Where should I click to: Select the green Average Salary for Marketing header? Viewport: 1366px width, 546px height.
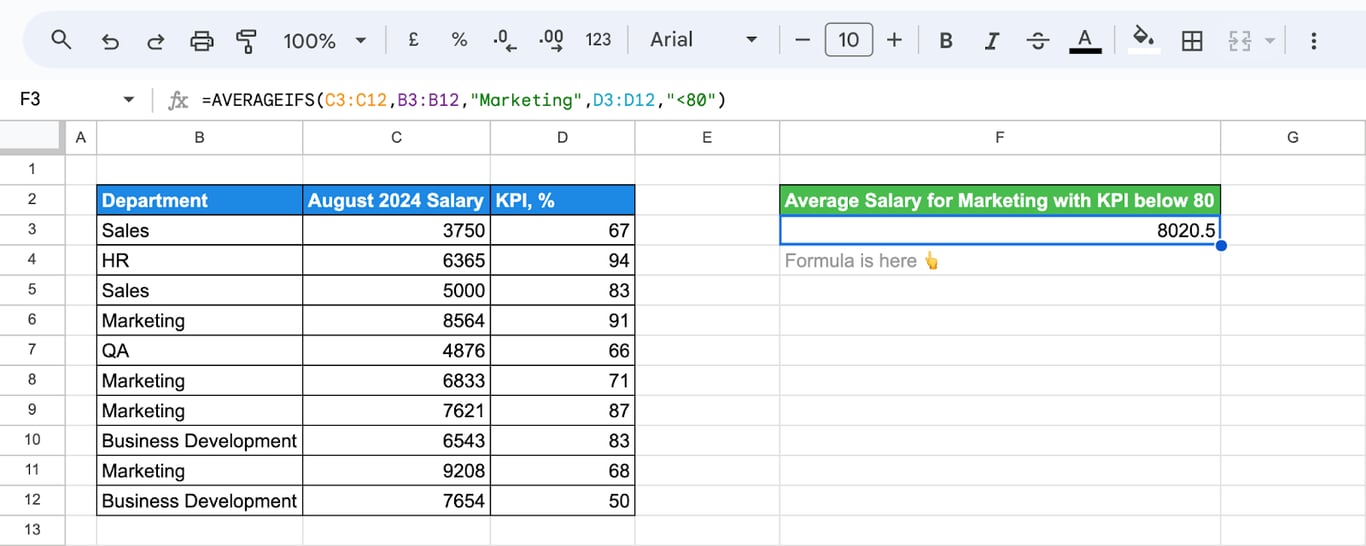tap(999, 200)
